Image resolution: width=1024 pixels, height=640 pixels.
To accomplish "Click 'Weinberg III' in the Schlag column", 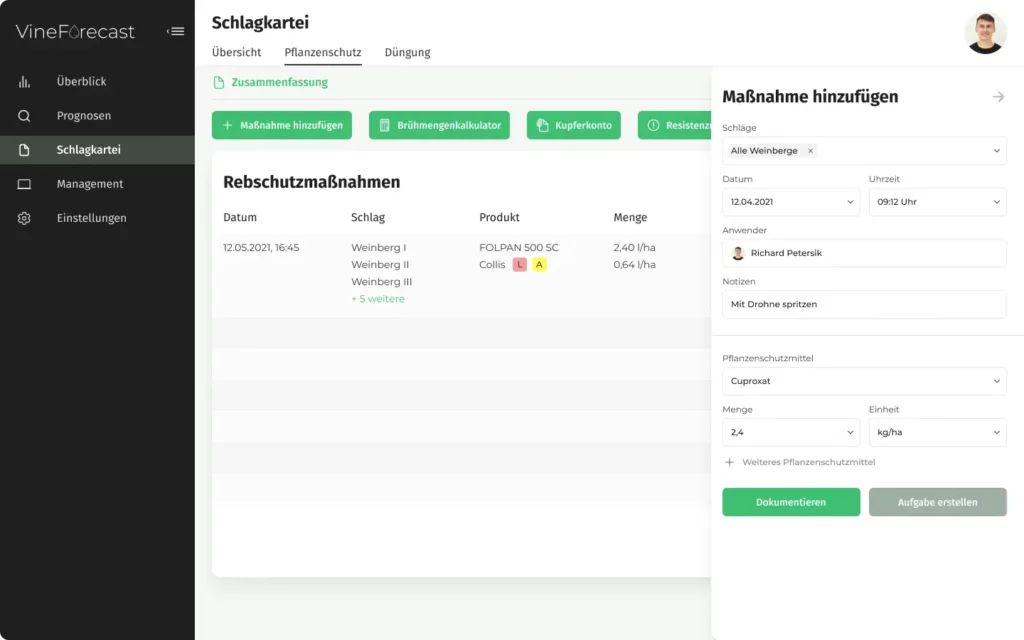I will (381, 281).
